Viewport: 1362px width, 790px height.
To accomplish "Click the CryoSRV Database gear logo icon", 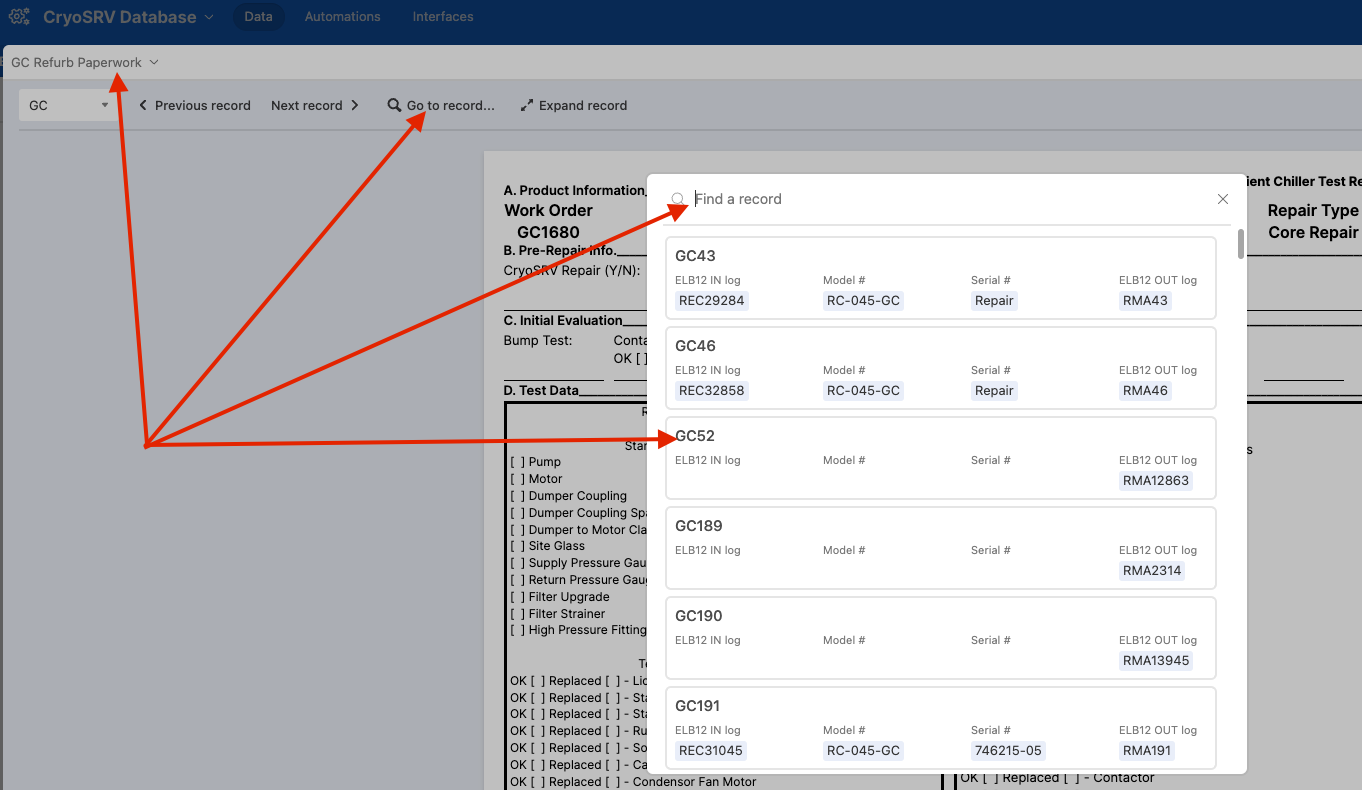I will (x=19, y=17).
